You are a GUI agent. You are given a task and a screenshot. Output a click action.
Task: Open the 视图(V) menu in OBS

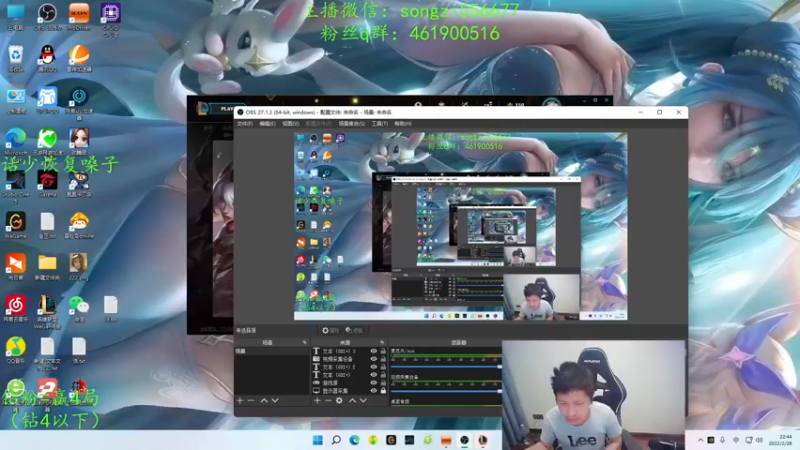click(x=290, y=123)
